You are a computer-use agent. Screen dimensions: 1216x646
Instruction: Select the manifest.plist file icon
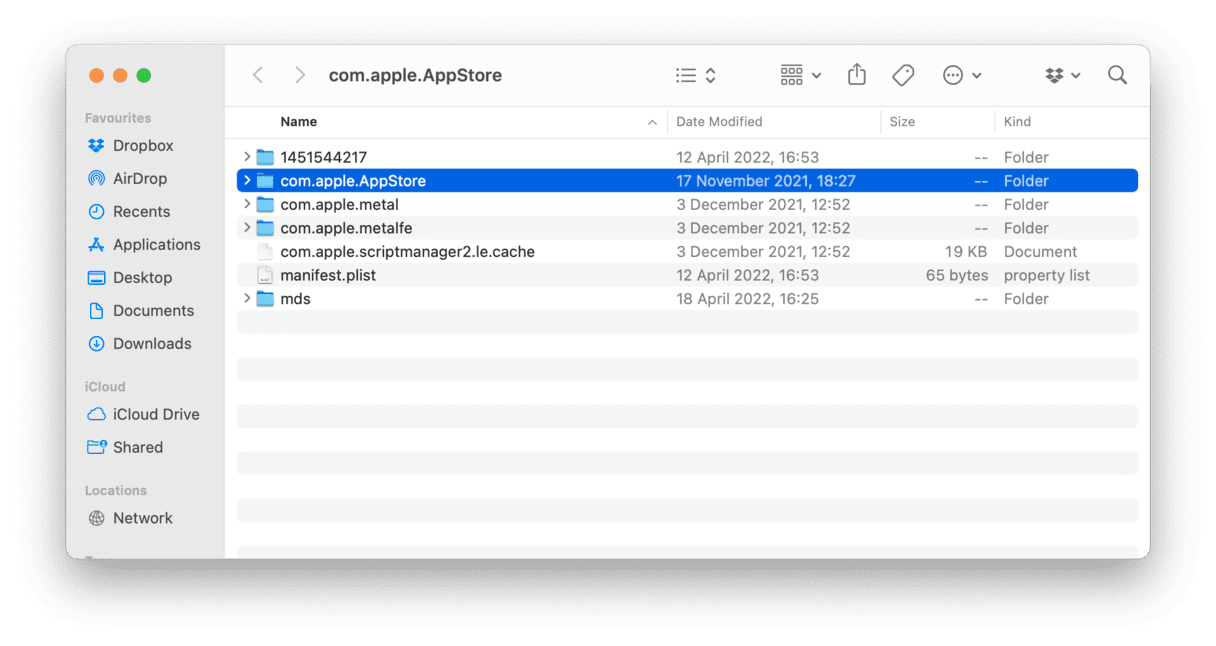point(265,275)
